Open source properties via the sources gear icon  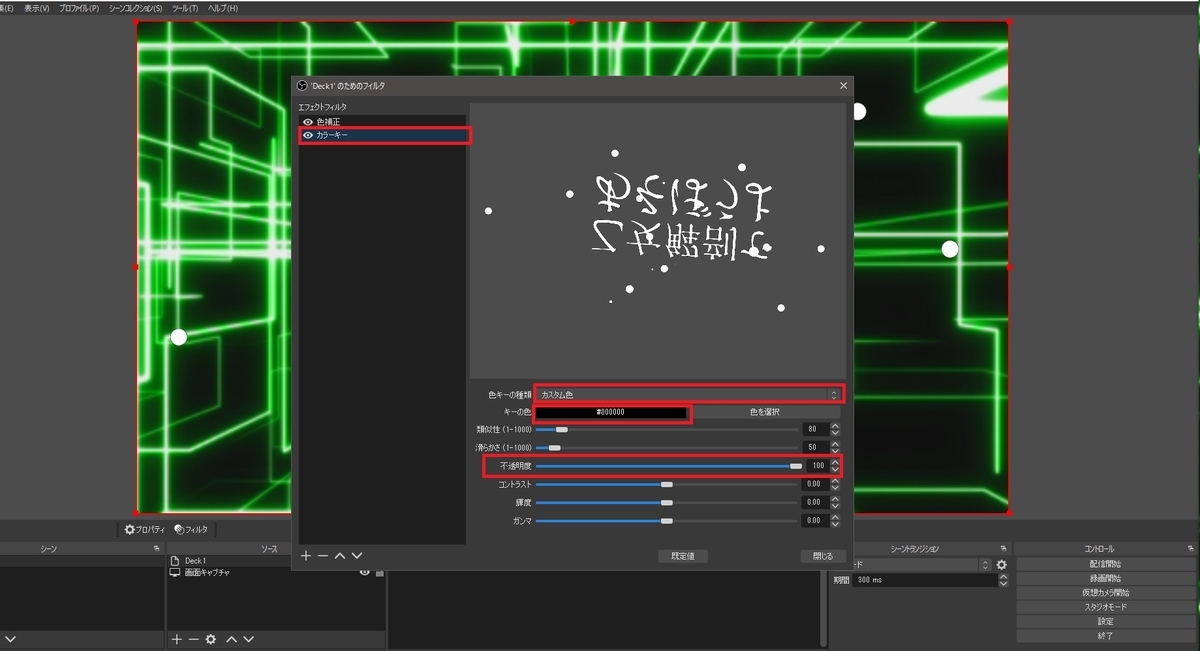(x=211, y=639)
